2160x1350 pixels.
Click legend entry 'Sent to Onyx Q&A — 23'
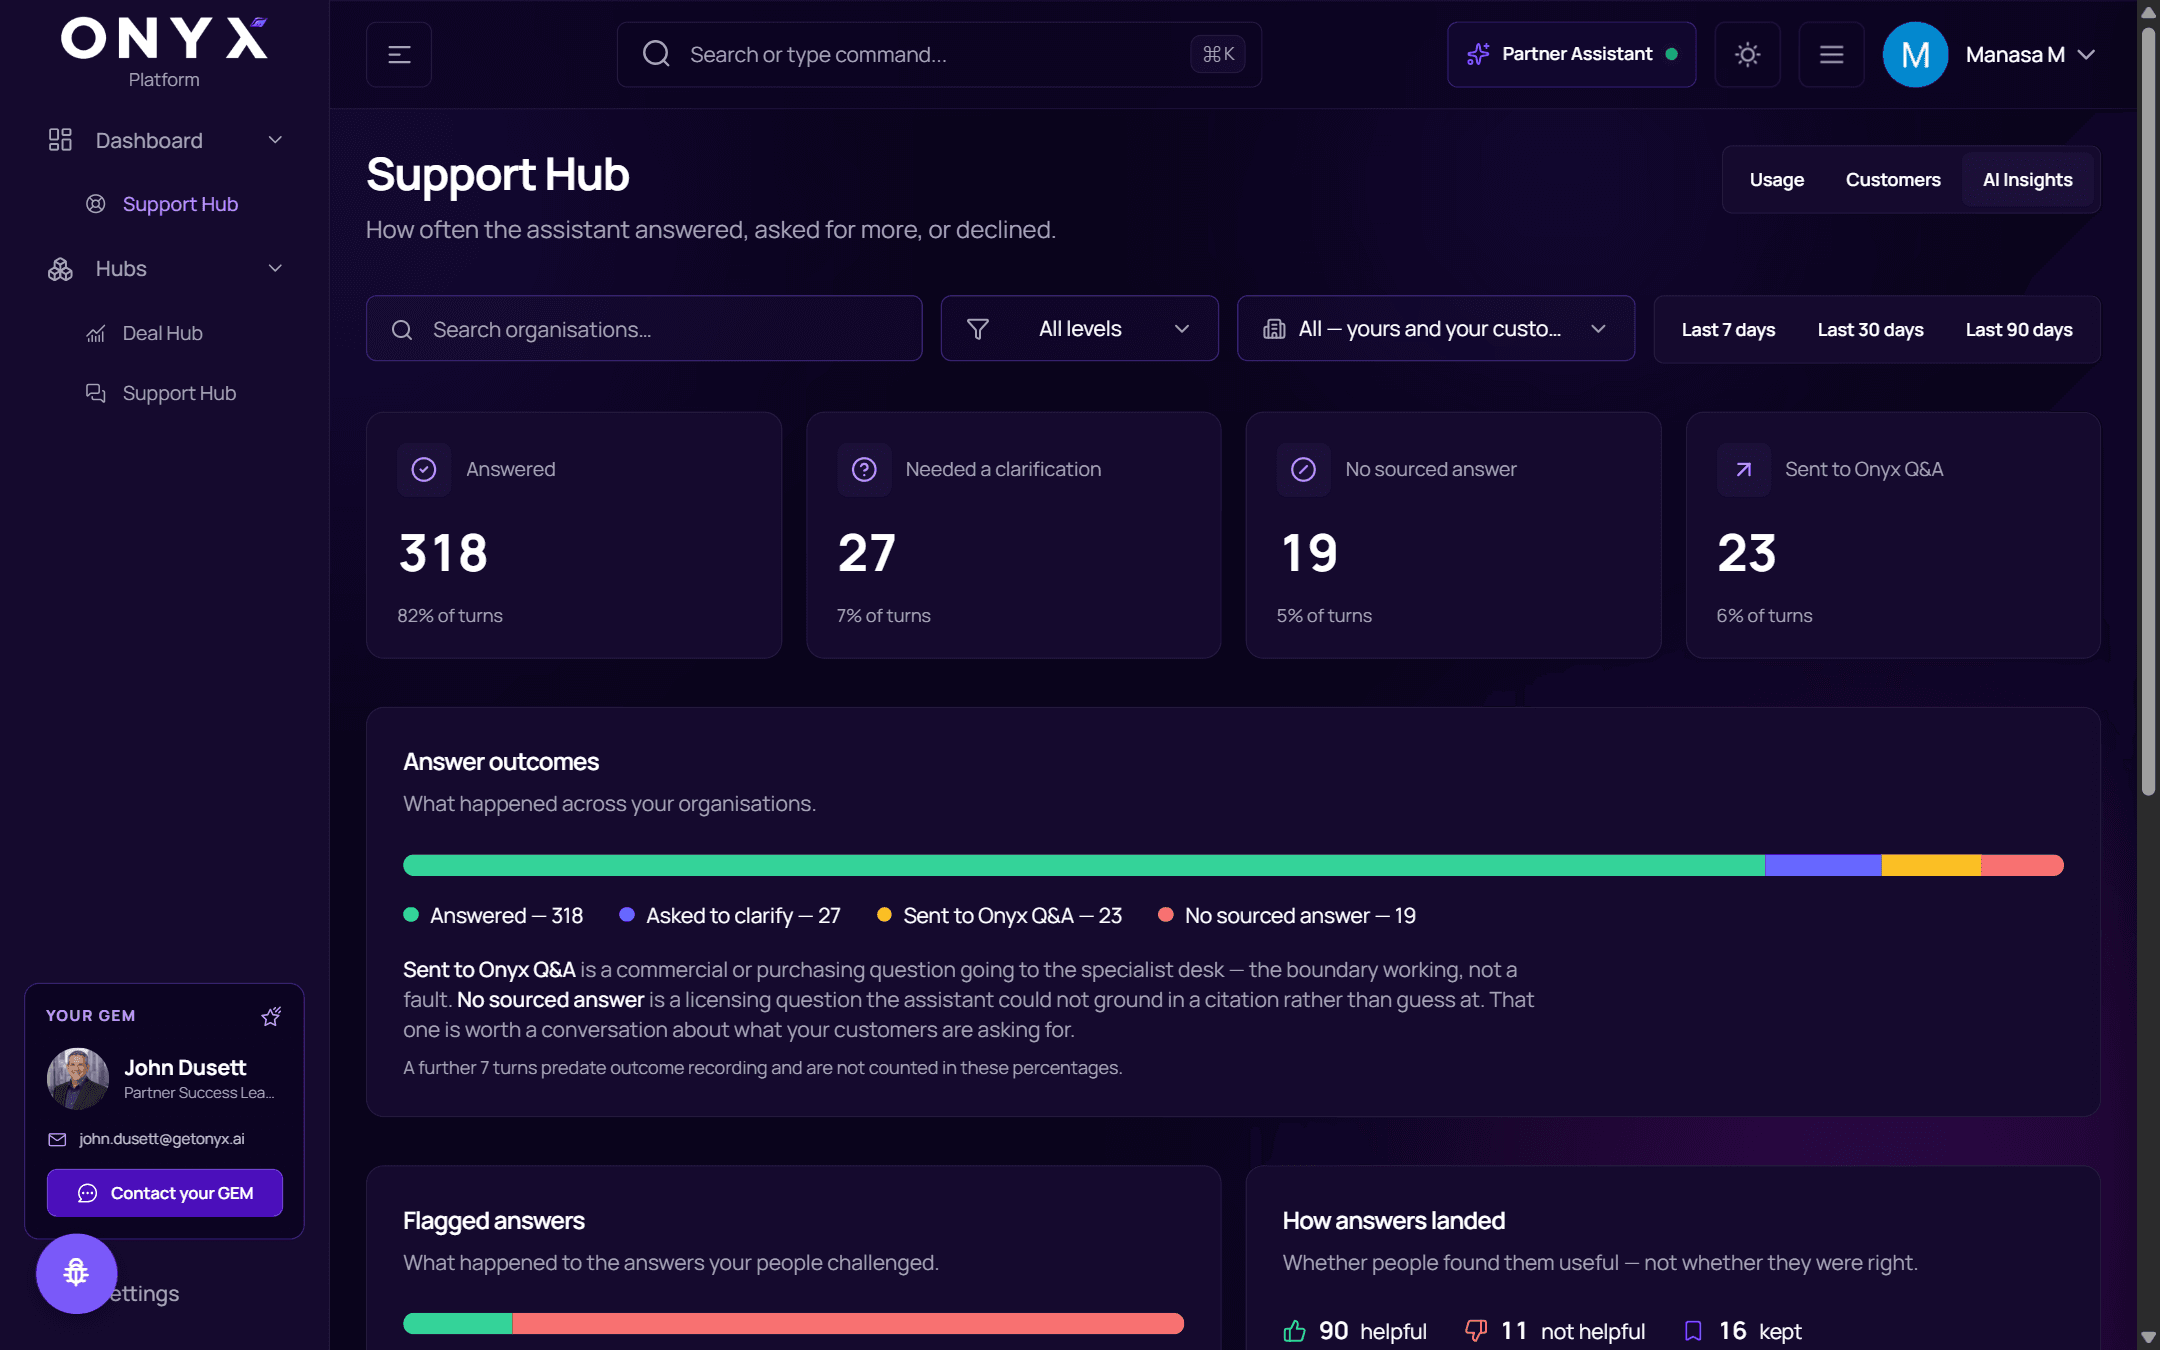coord(999,916)
